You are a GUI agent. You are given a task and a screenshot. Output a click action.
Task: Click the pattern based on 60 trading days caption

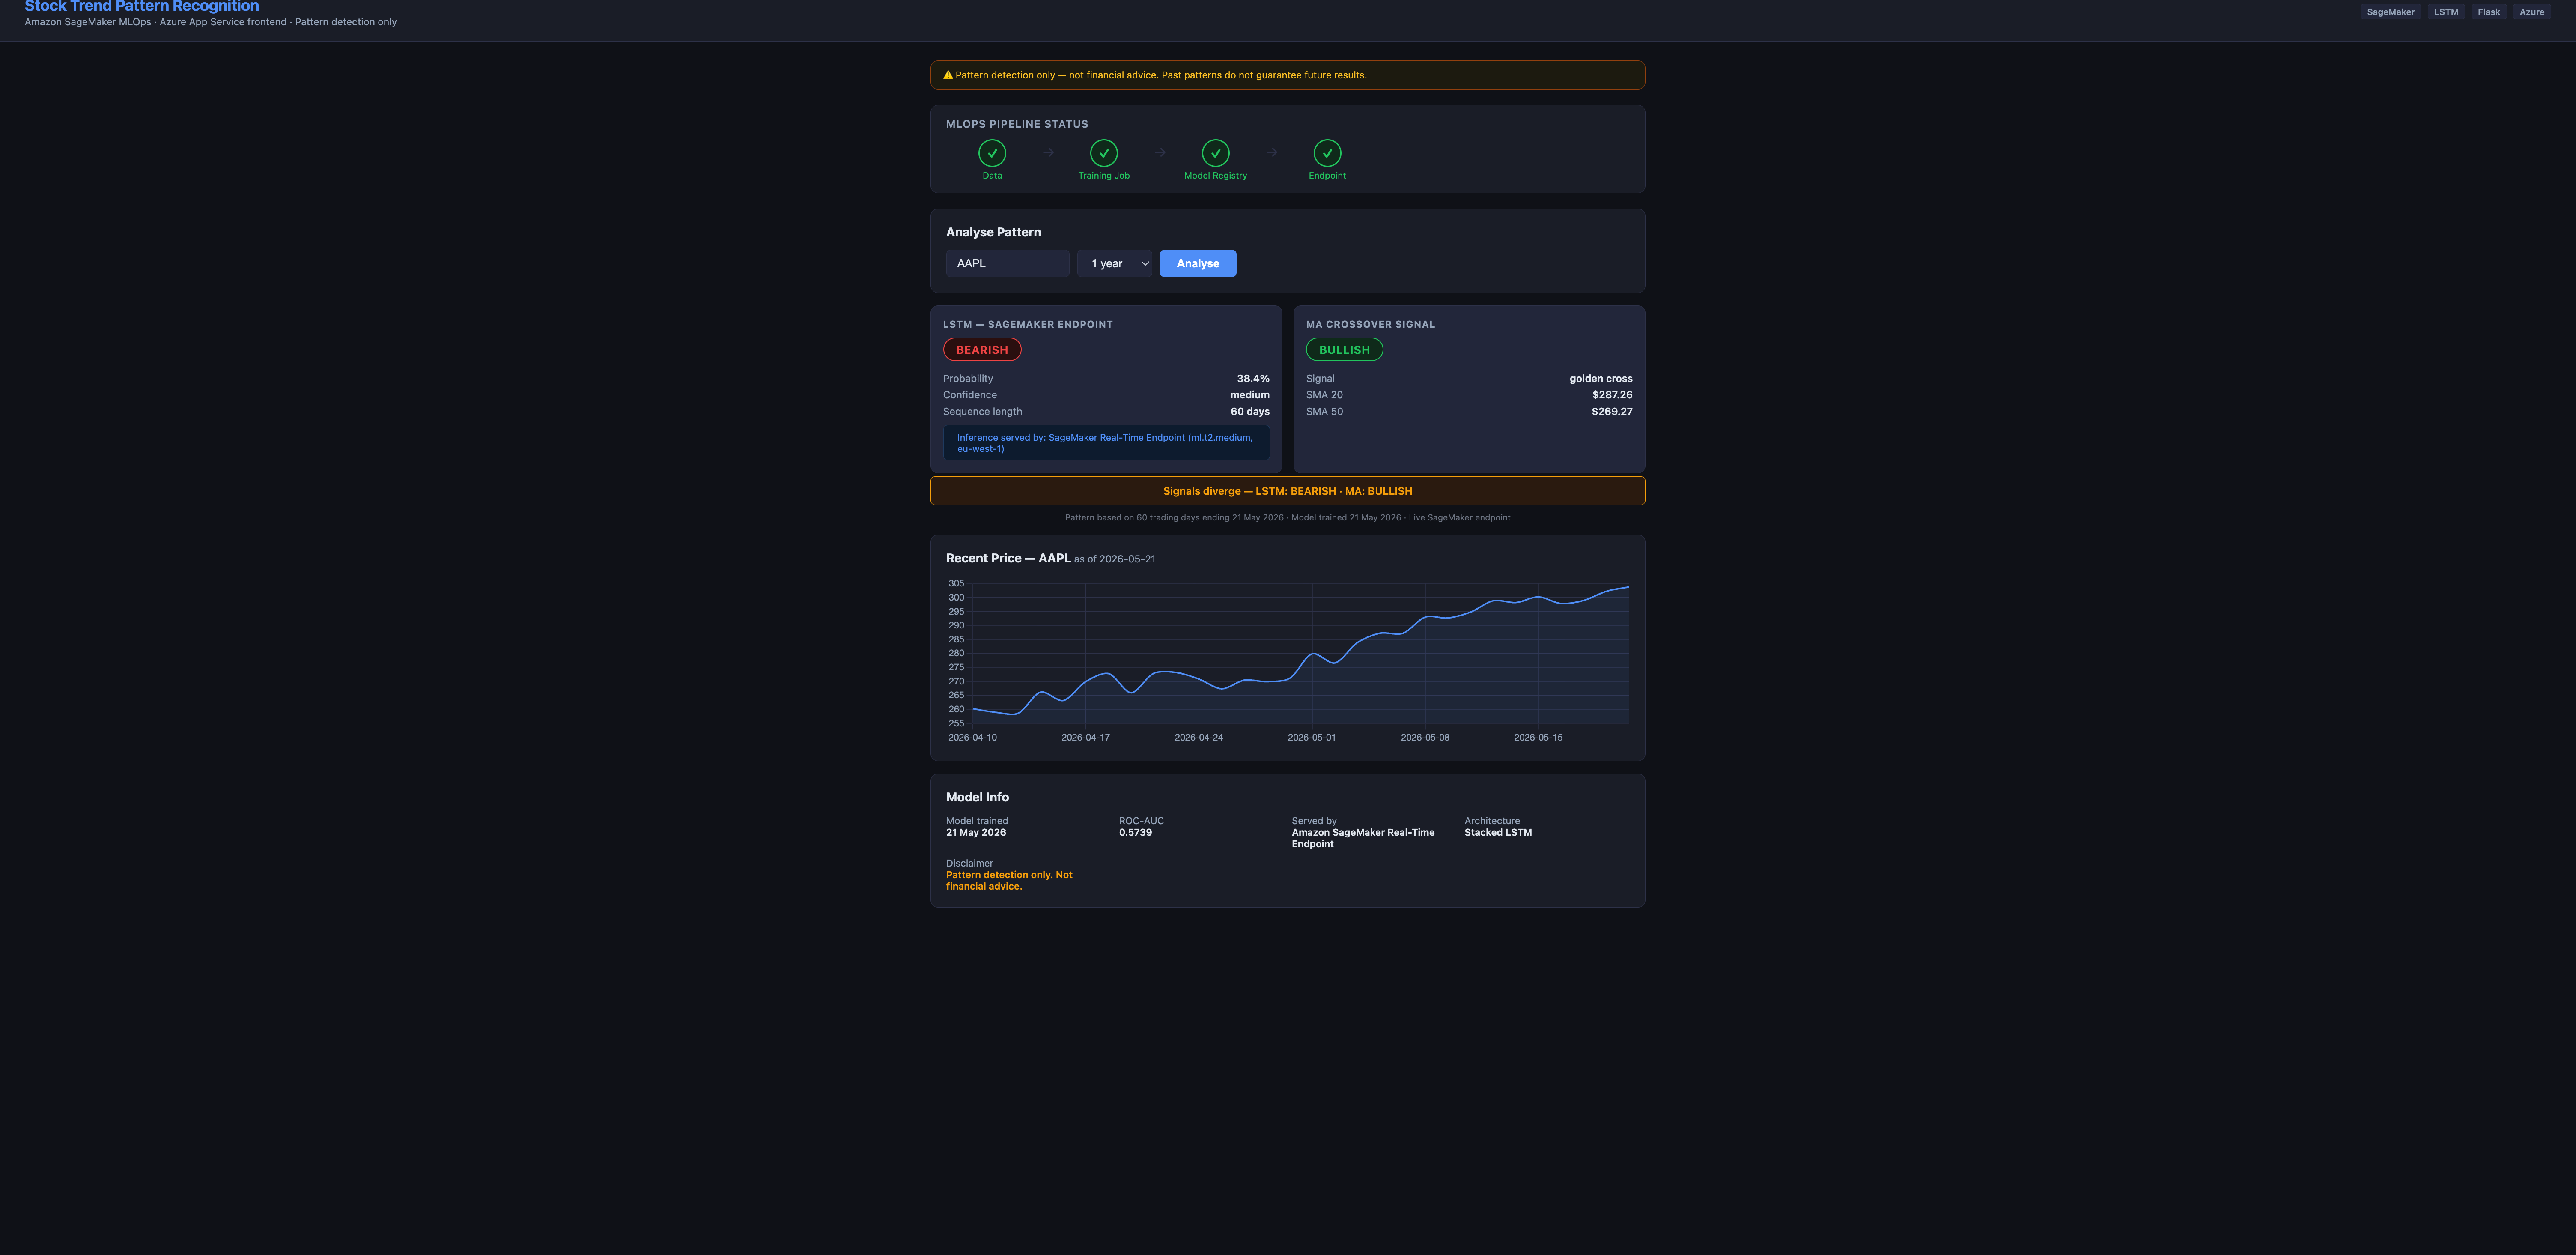[x=1287, y=518]
